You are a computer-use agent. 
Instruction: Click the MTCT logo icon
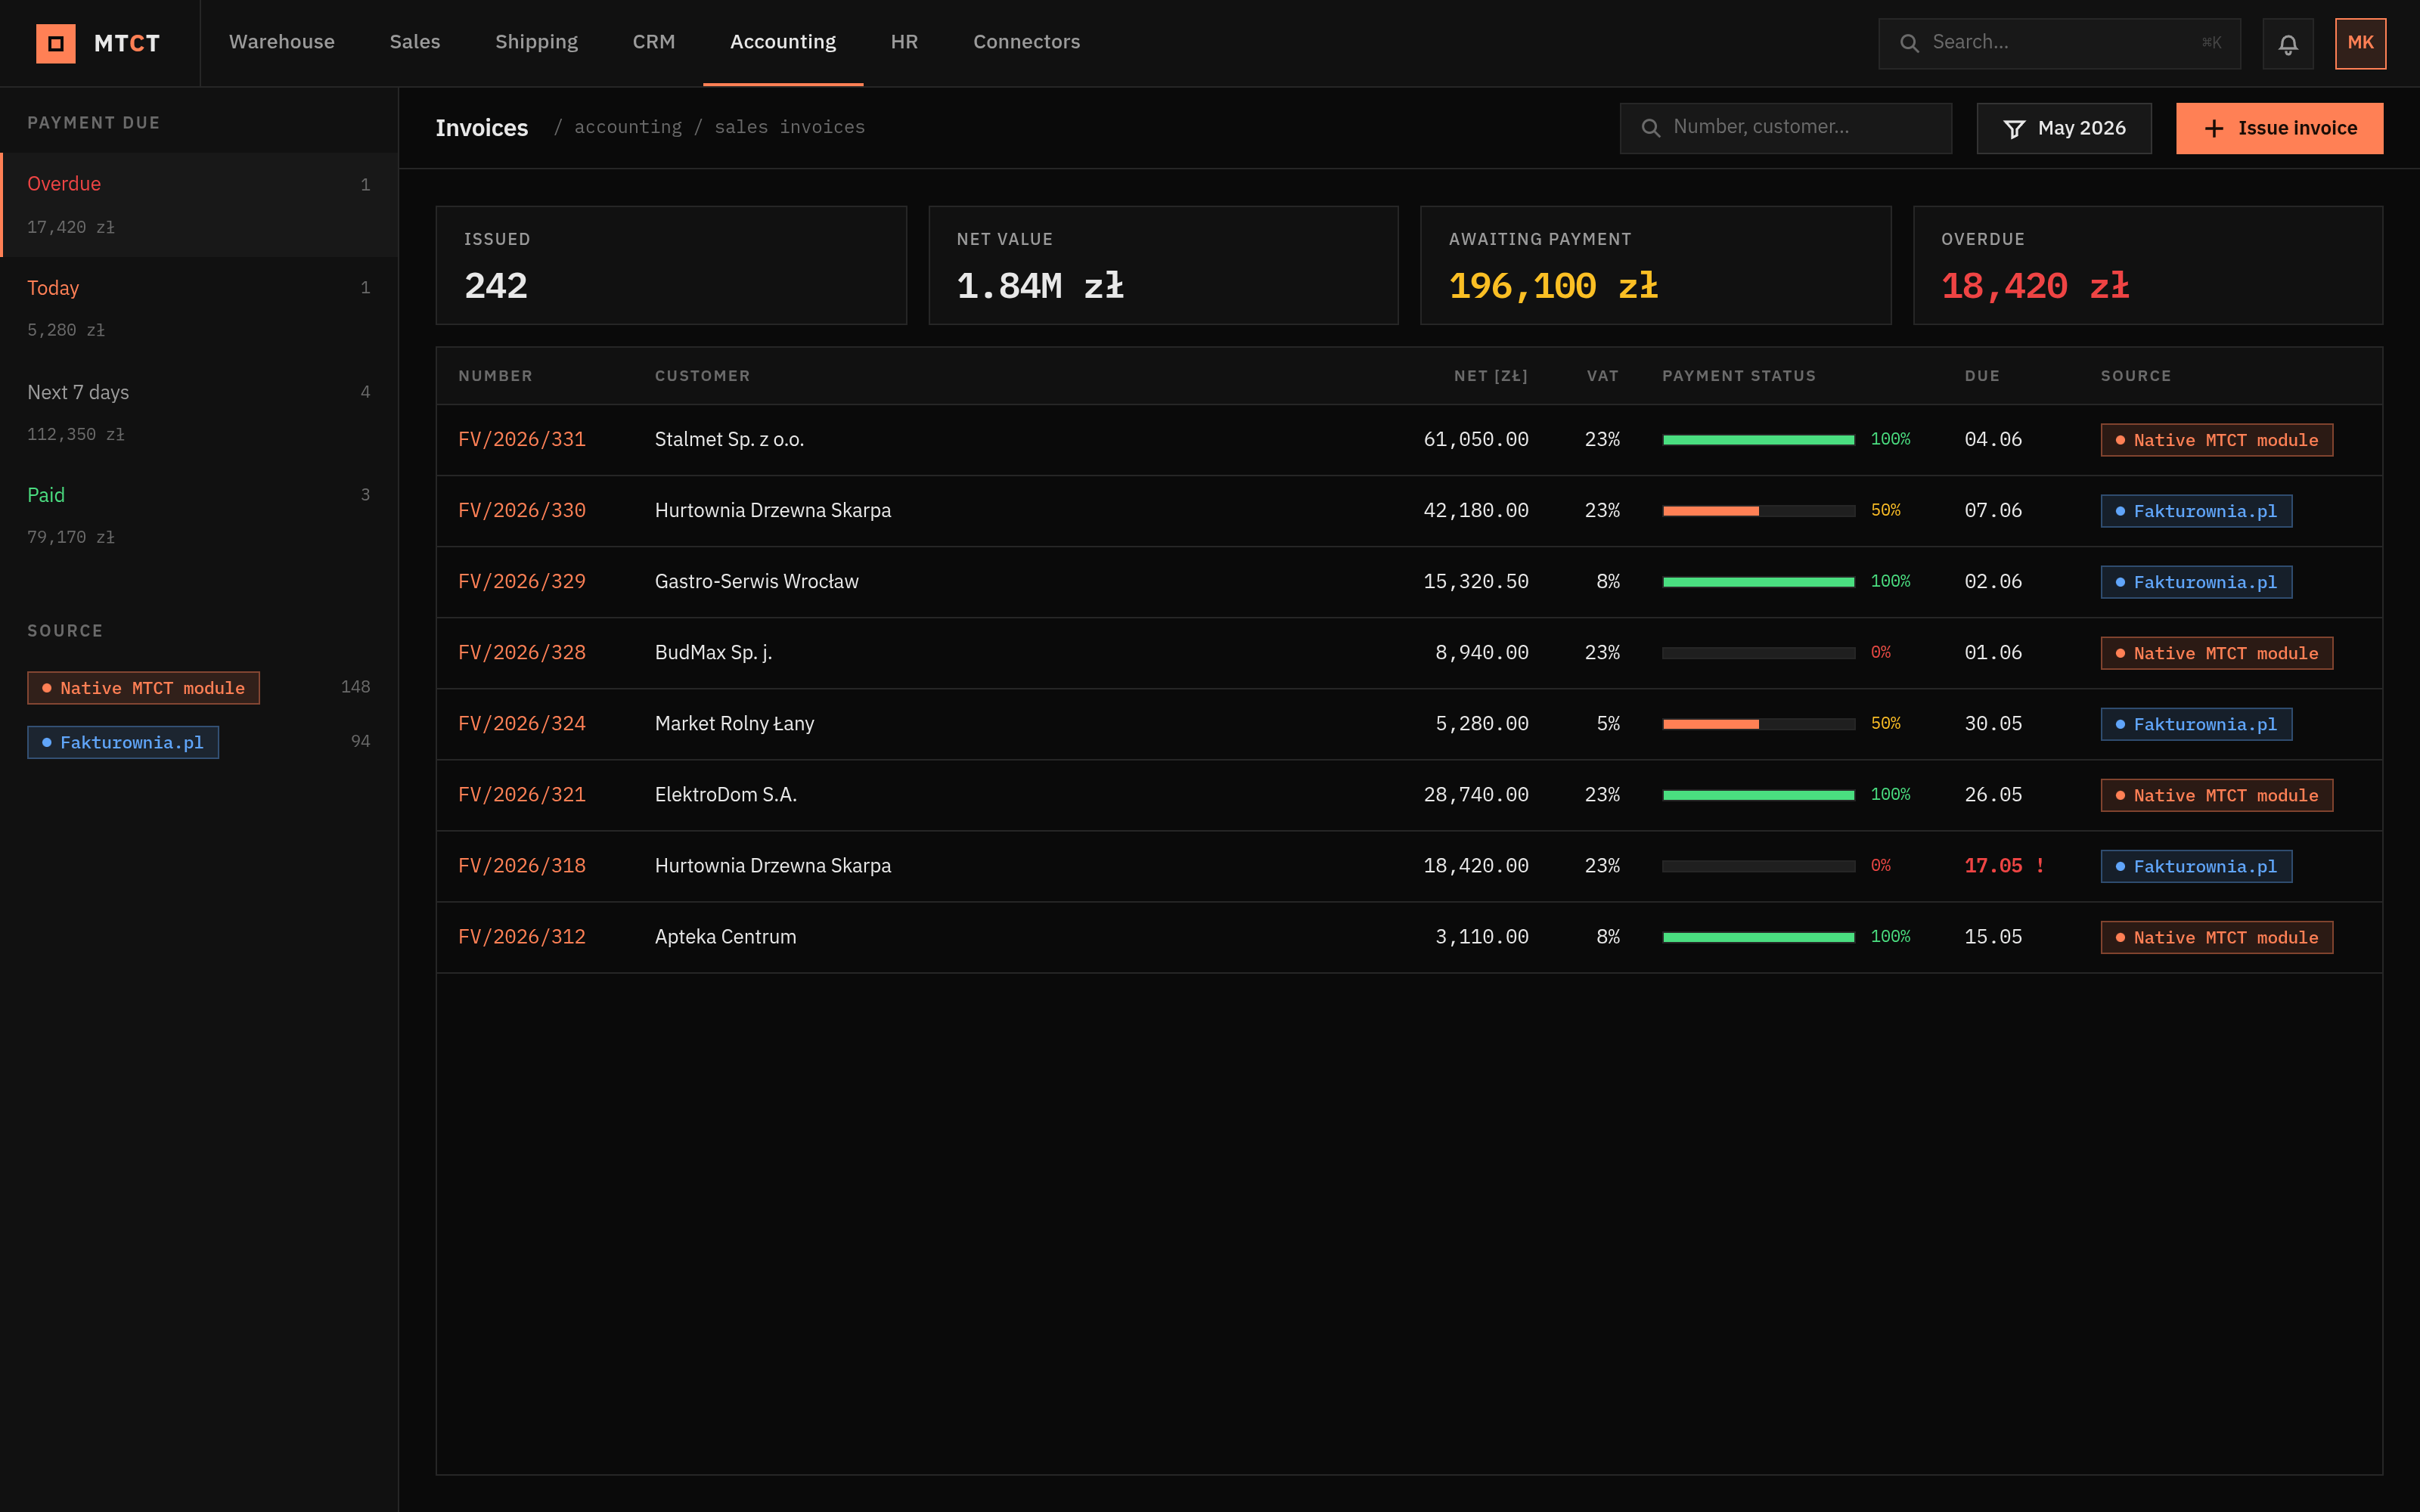click(56, 43)
